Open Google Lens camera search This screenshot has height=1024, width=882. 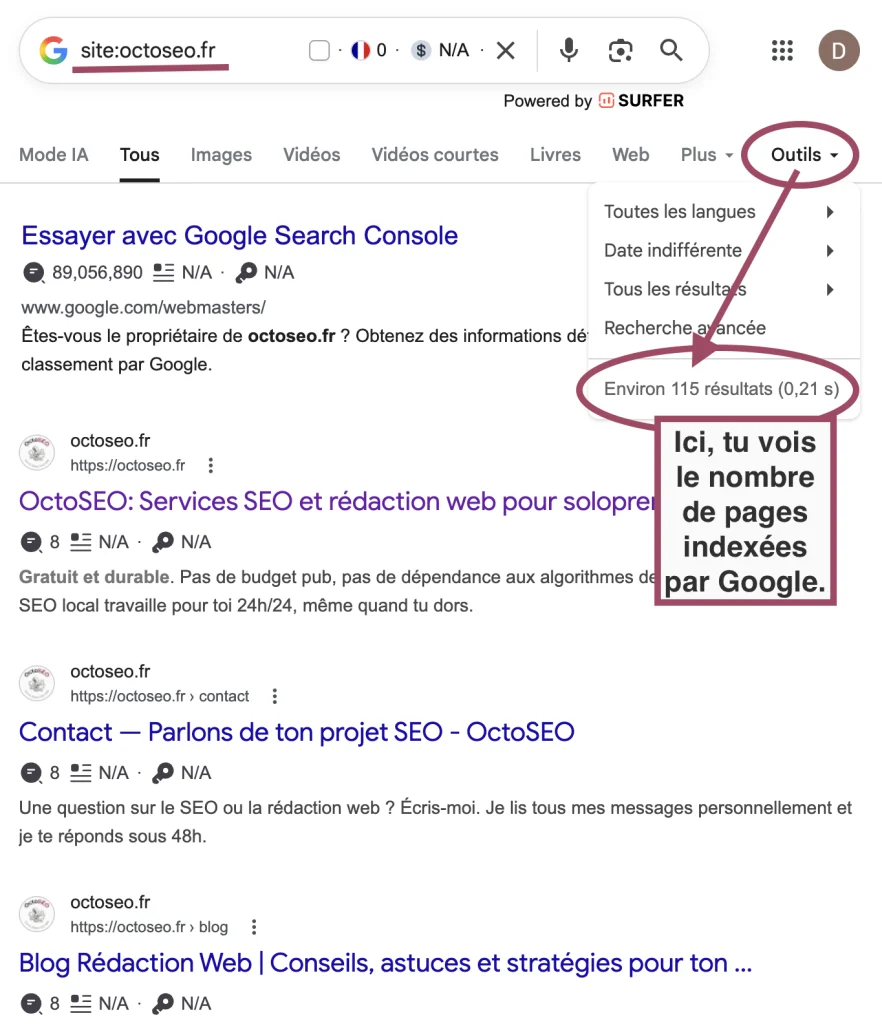pos(620,50)
